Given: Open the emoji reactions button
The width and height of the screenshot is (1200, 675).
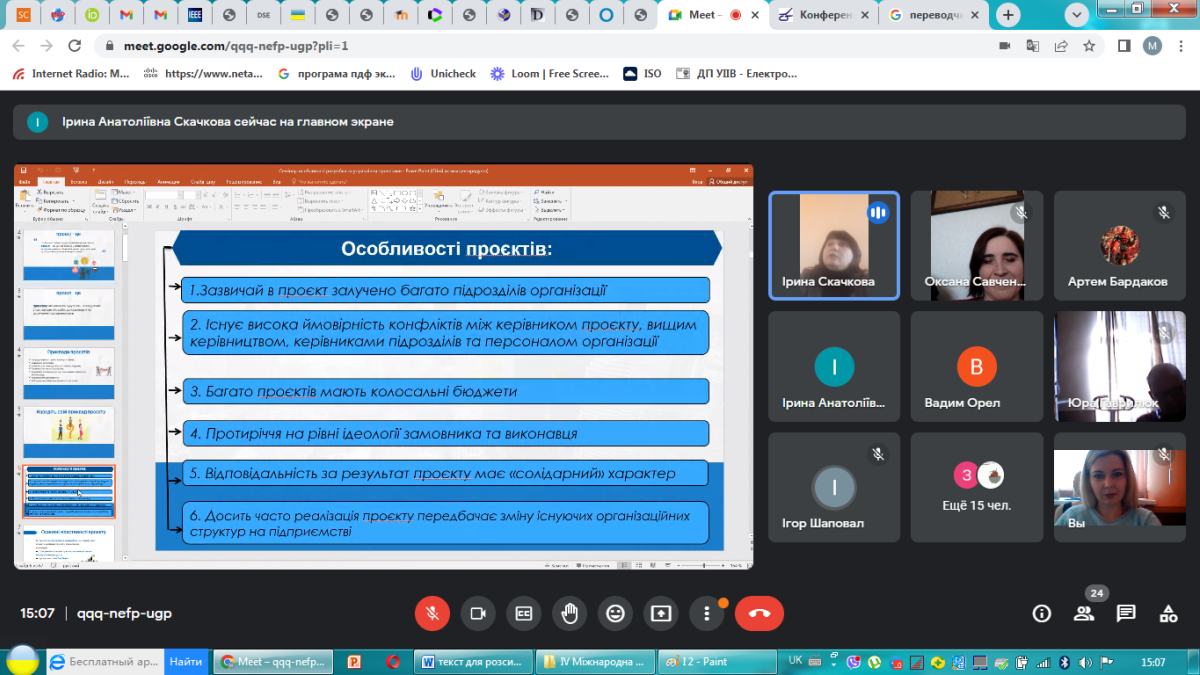Looking at the screenshot, I should coord(615,613).
